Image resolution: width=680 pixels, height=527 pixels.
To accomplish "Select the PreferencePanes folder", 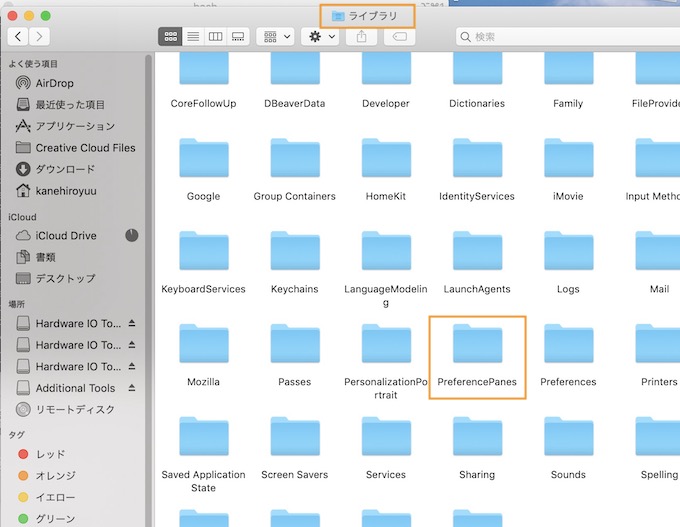I will coord(477,344).
